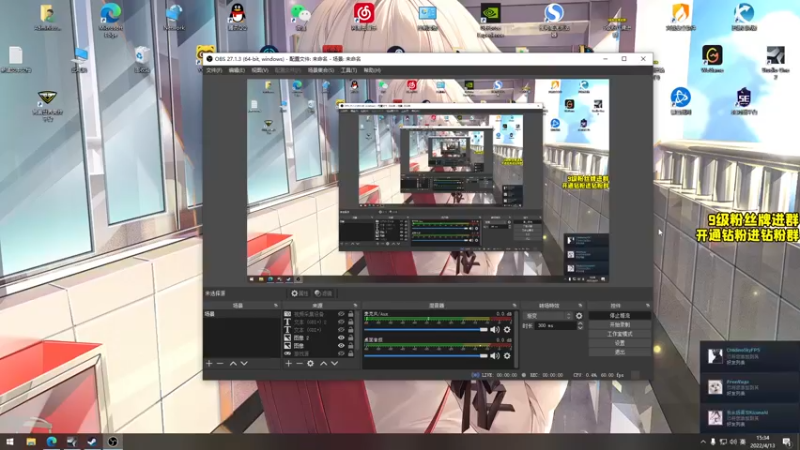
Task: Pop out the 转场特效 dock panel icon
Action: click(580, 306)
